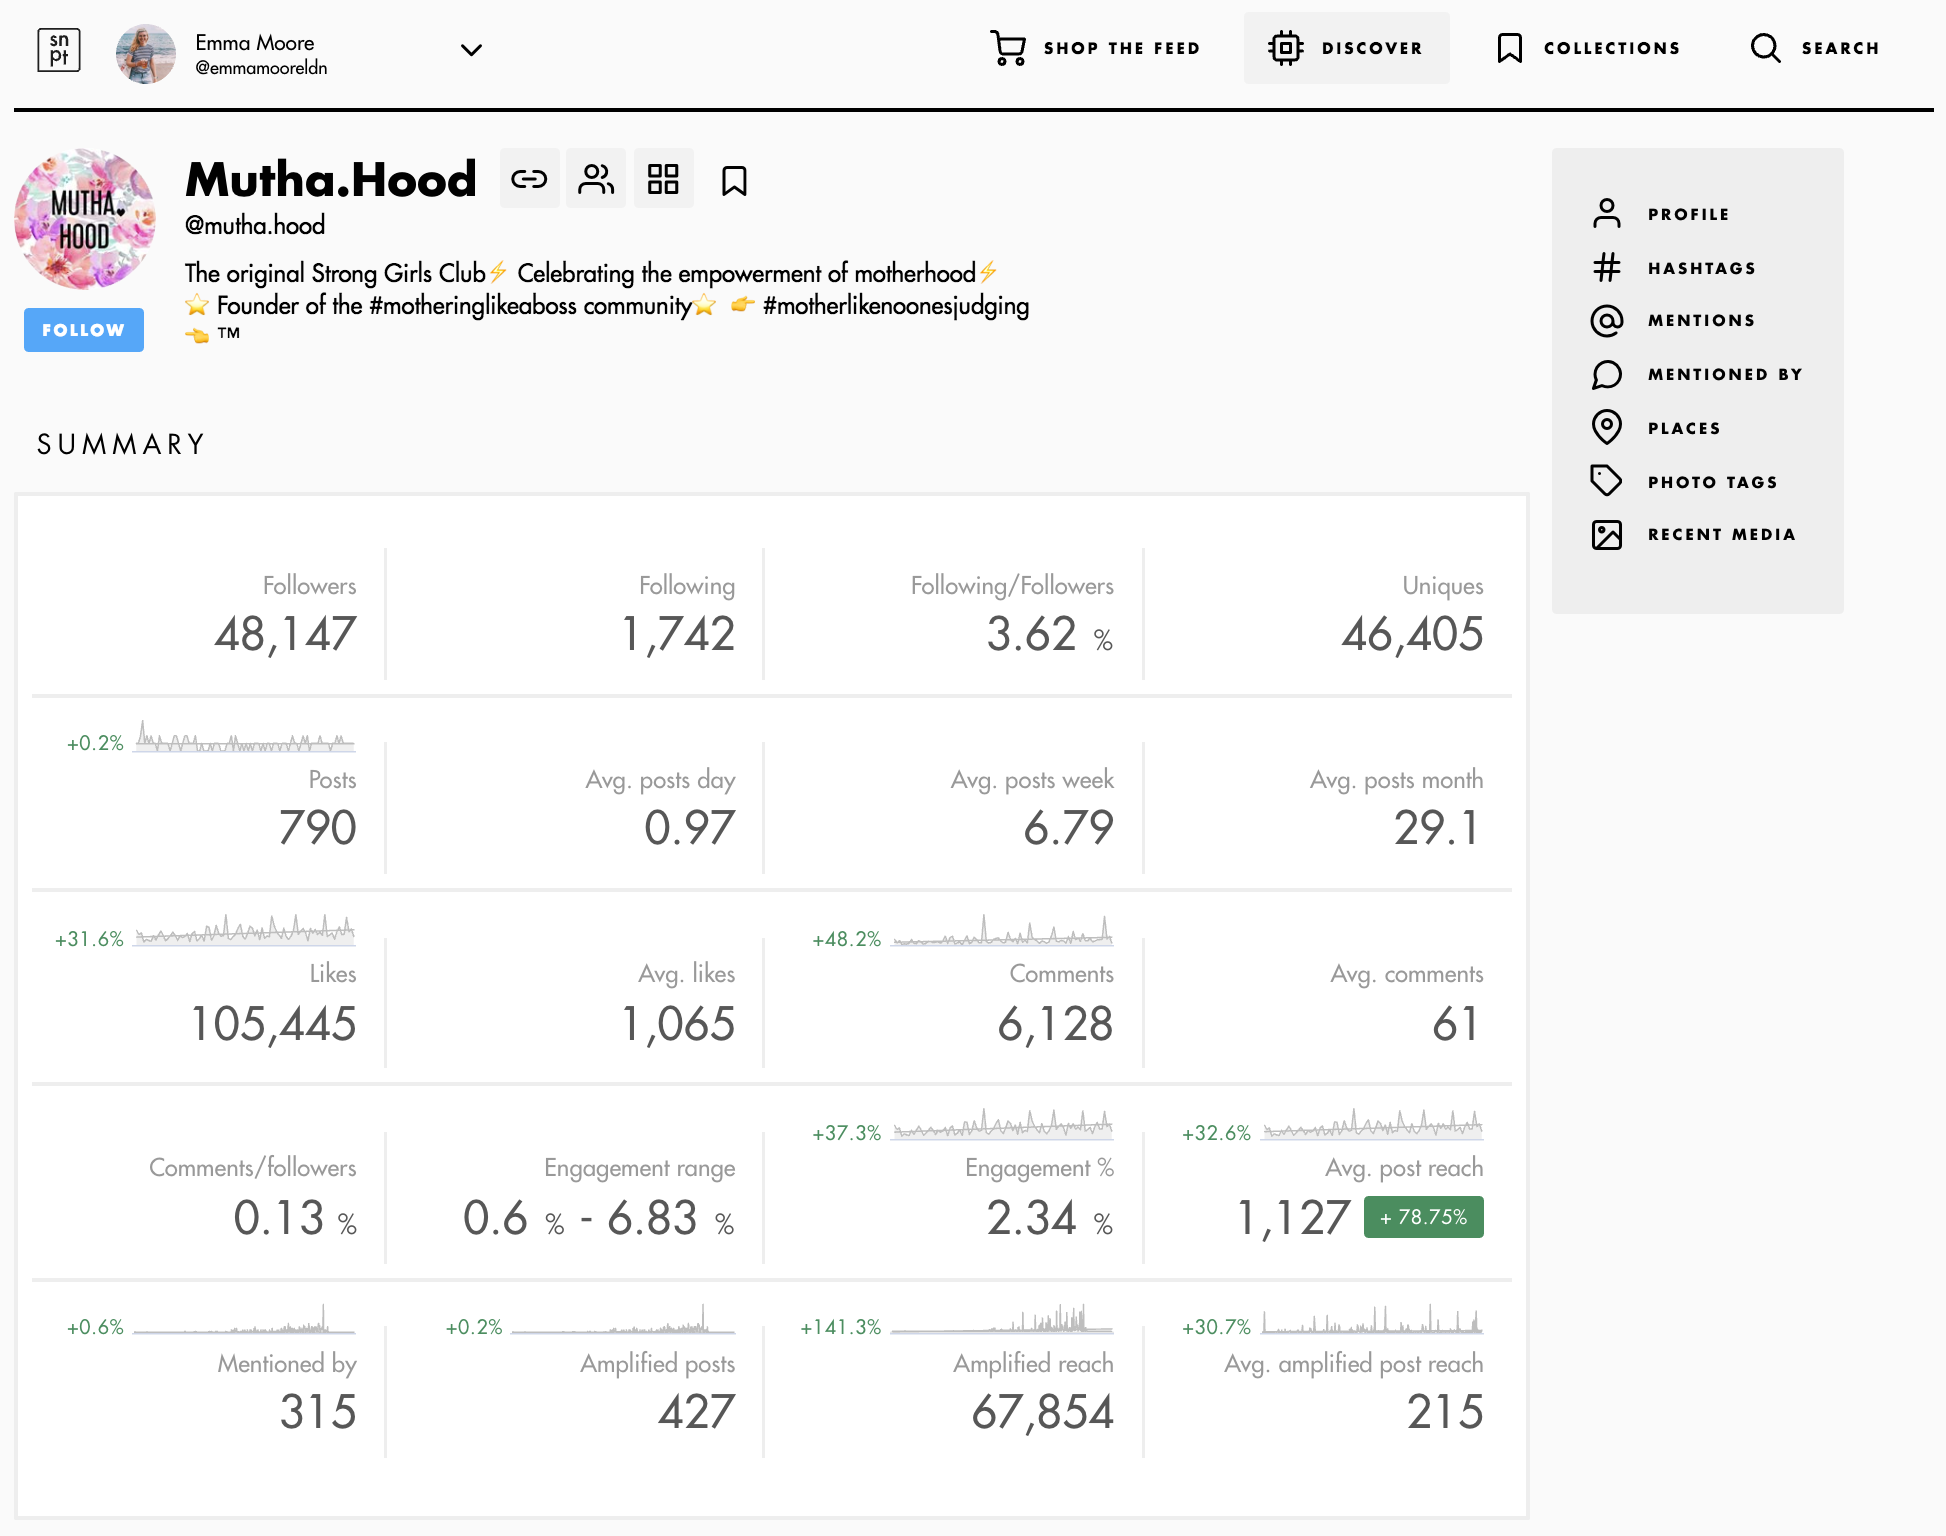The height and width of the screenshot is (1536, 1946).
Task: Click the Places pin icon
Action: tap(1606, 427)
